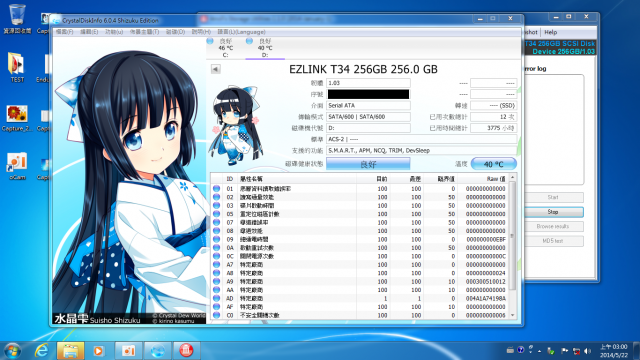Image resolution: width=640 pixels, height=360 pixels.
Task: Open the Windows Start button
Action: tap(13, 351)
